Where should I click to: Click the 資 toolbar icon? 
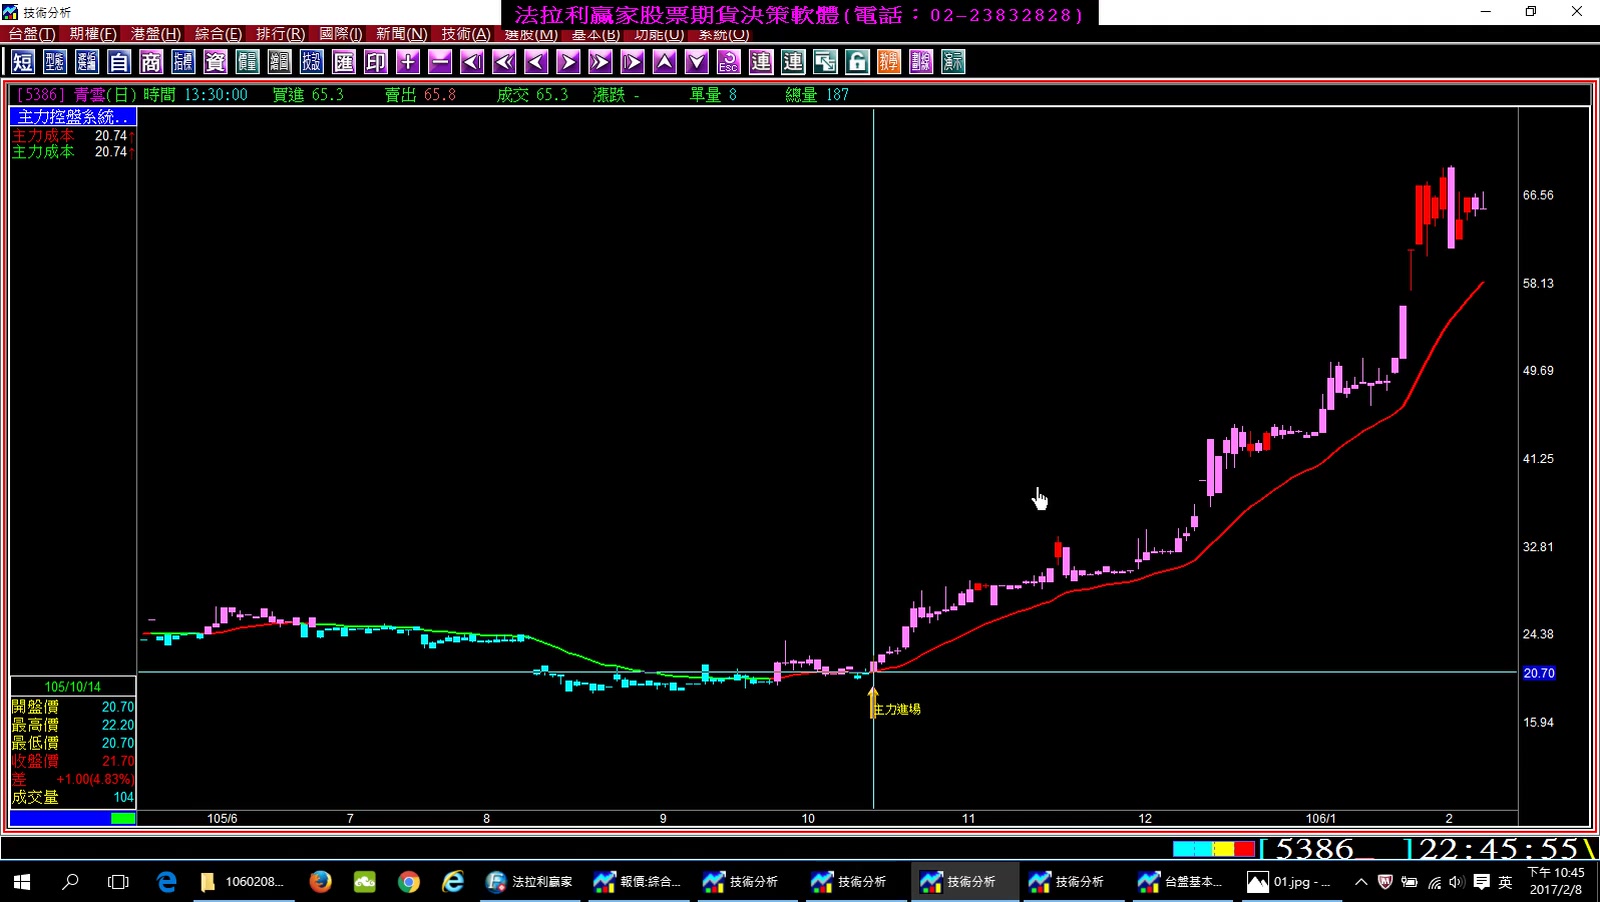pyautogui.click(x=215, y=62)
